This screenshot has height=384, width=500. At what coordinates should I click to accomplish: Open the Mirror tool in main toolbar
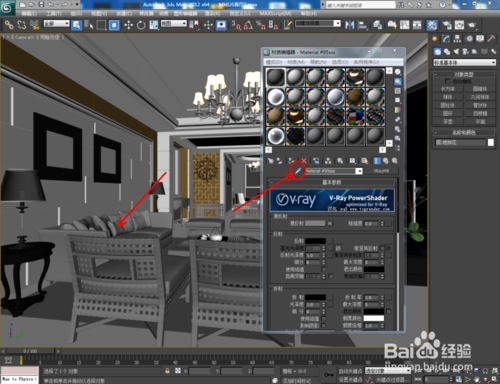tap(349, 25)
